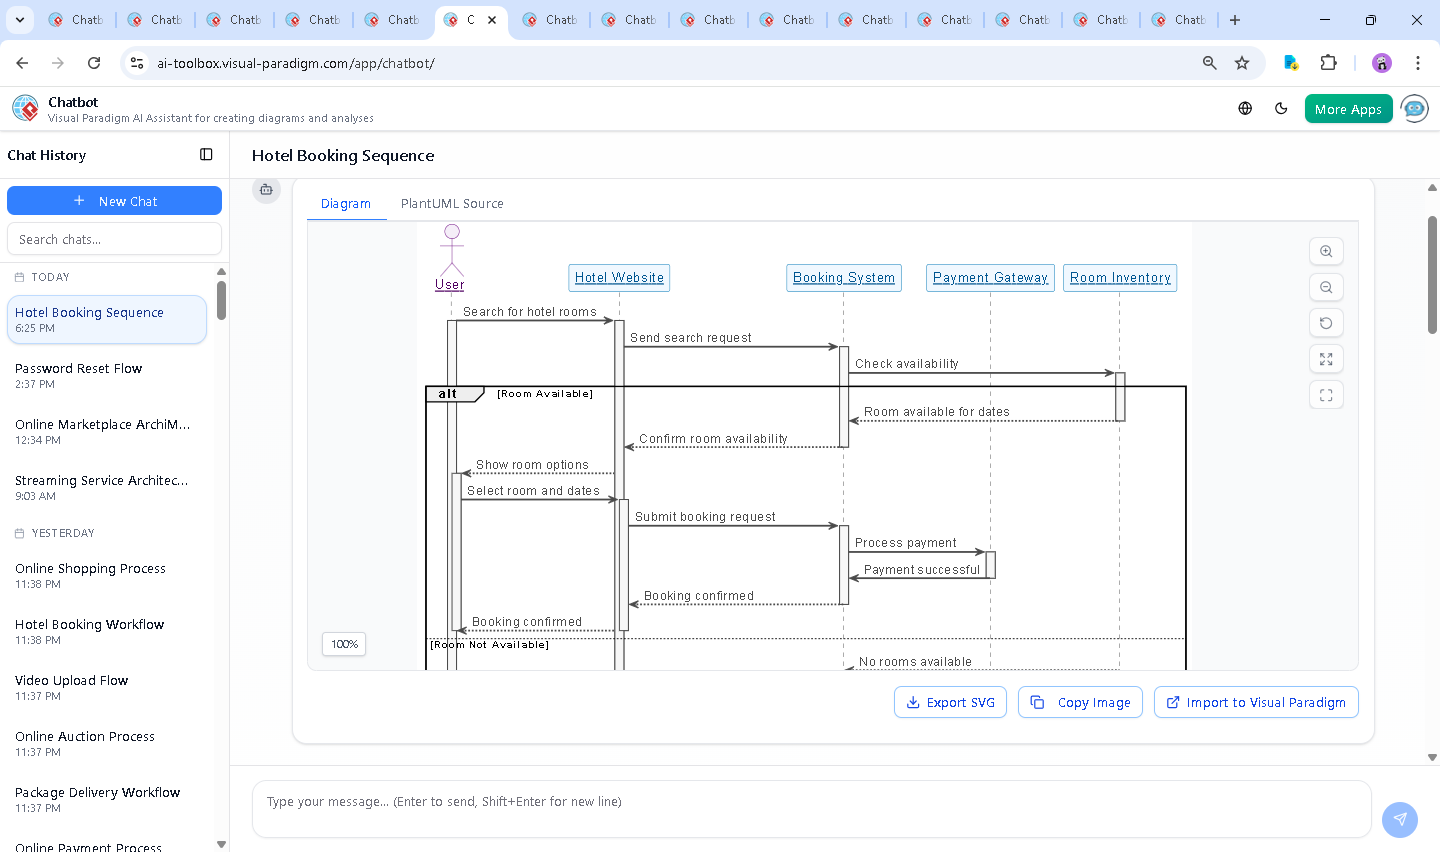The height and width of the screenshot is (852, 1440).
Task: Reset the diagram view
Action: (x=1326, y=323)
